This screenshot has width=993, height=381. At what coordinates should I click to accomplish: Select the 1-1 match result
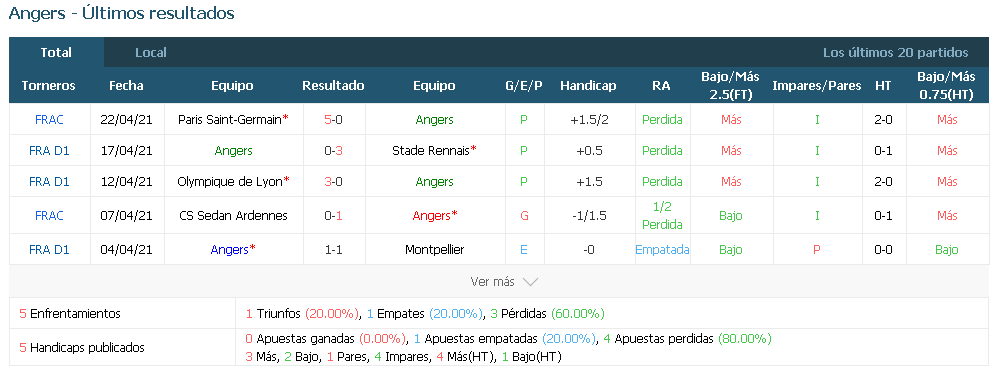coord(334,250)
